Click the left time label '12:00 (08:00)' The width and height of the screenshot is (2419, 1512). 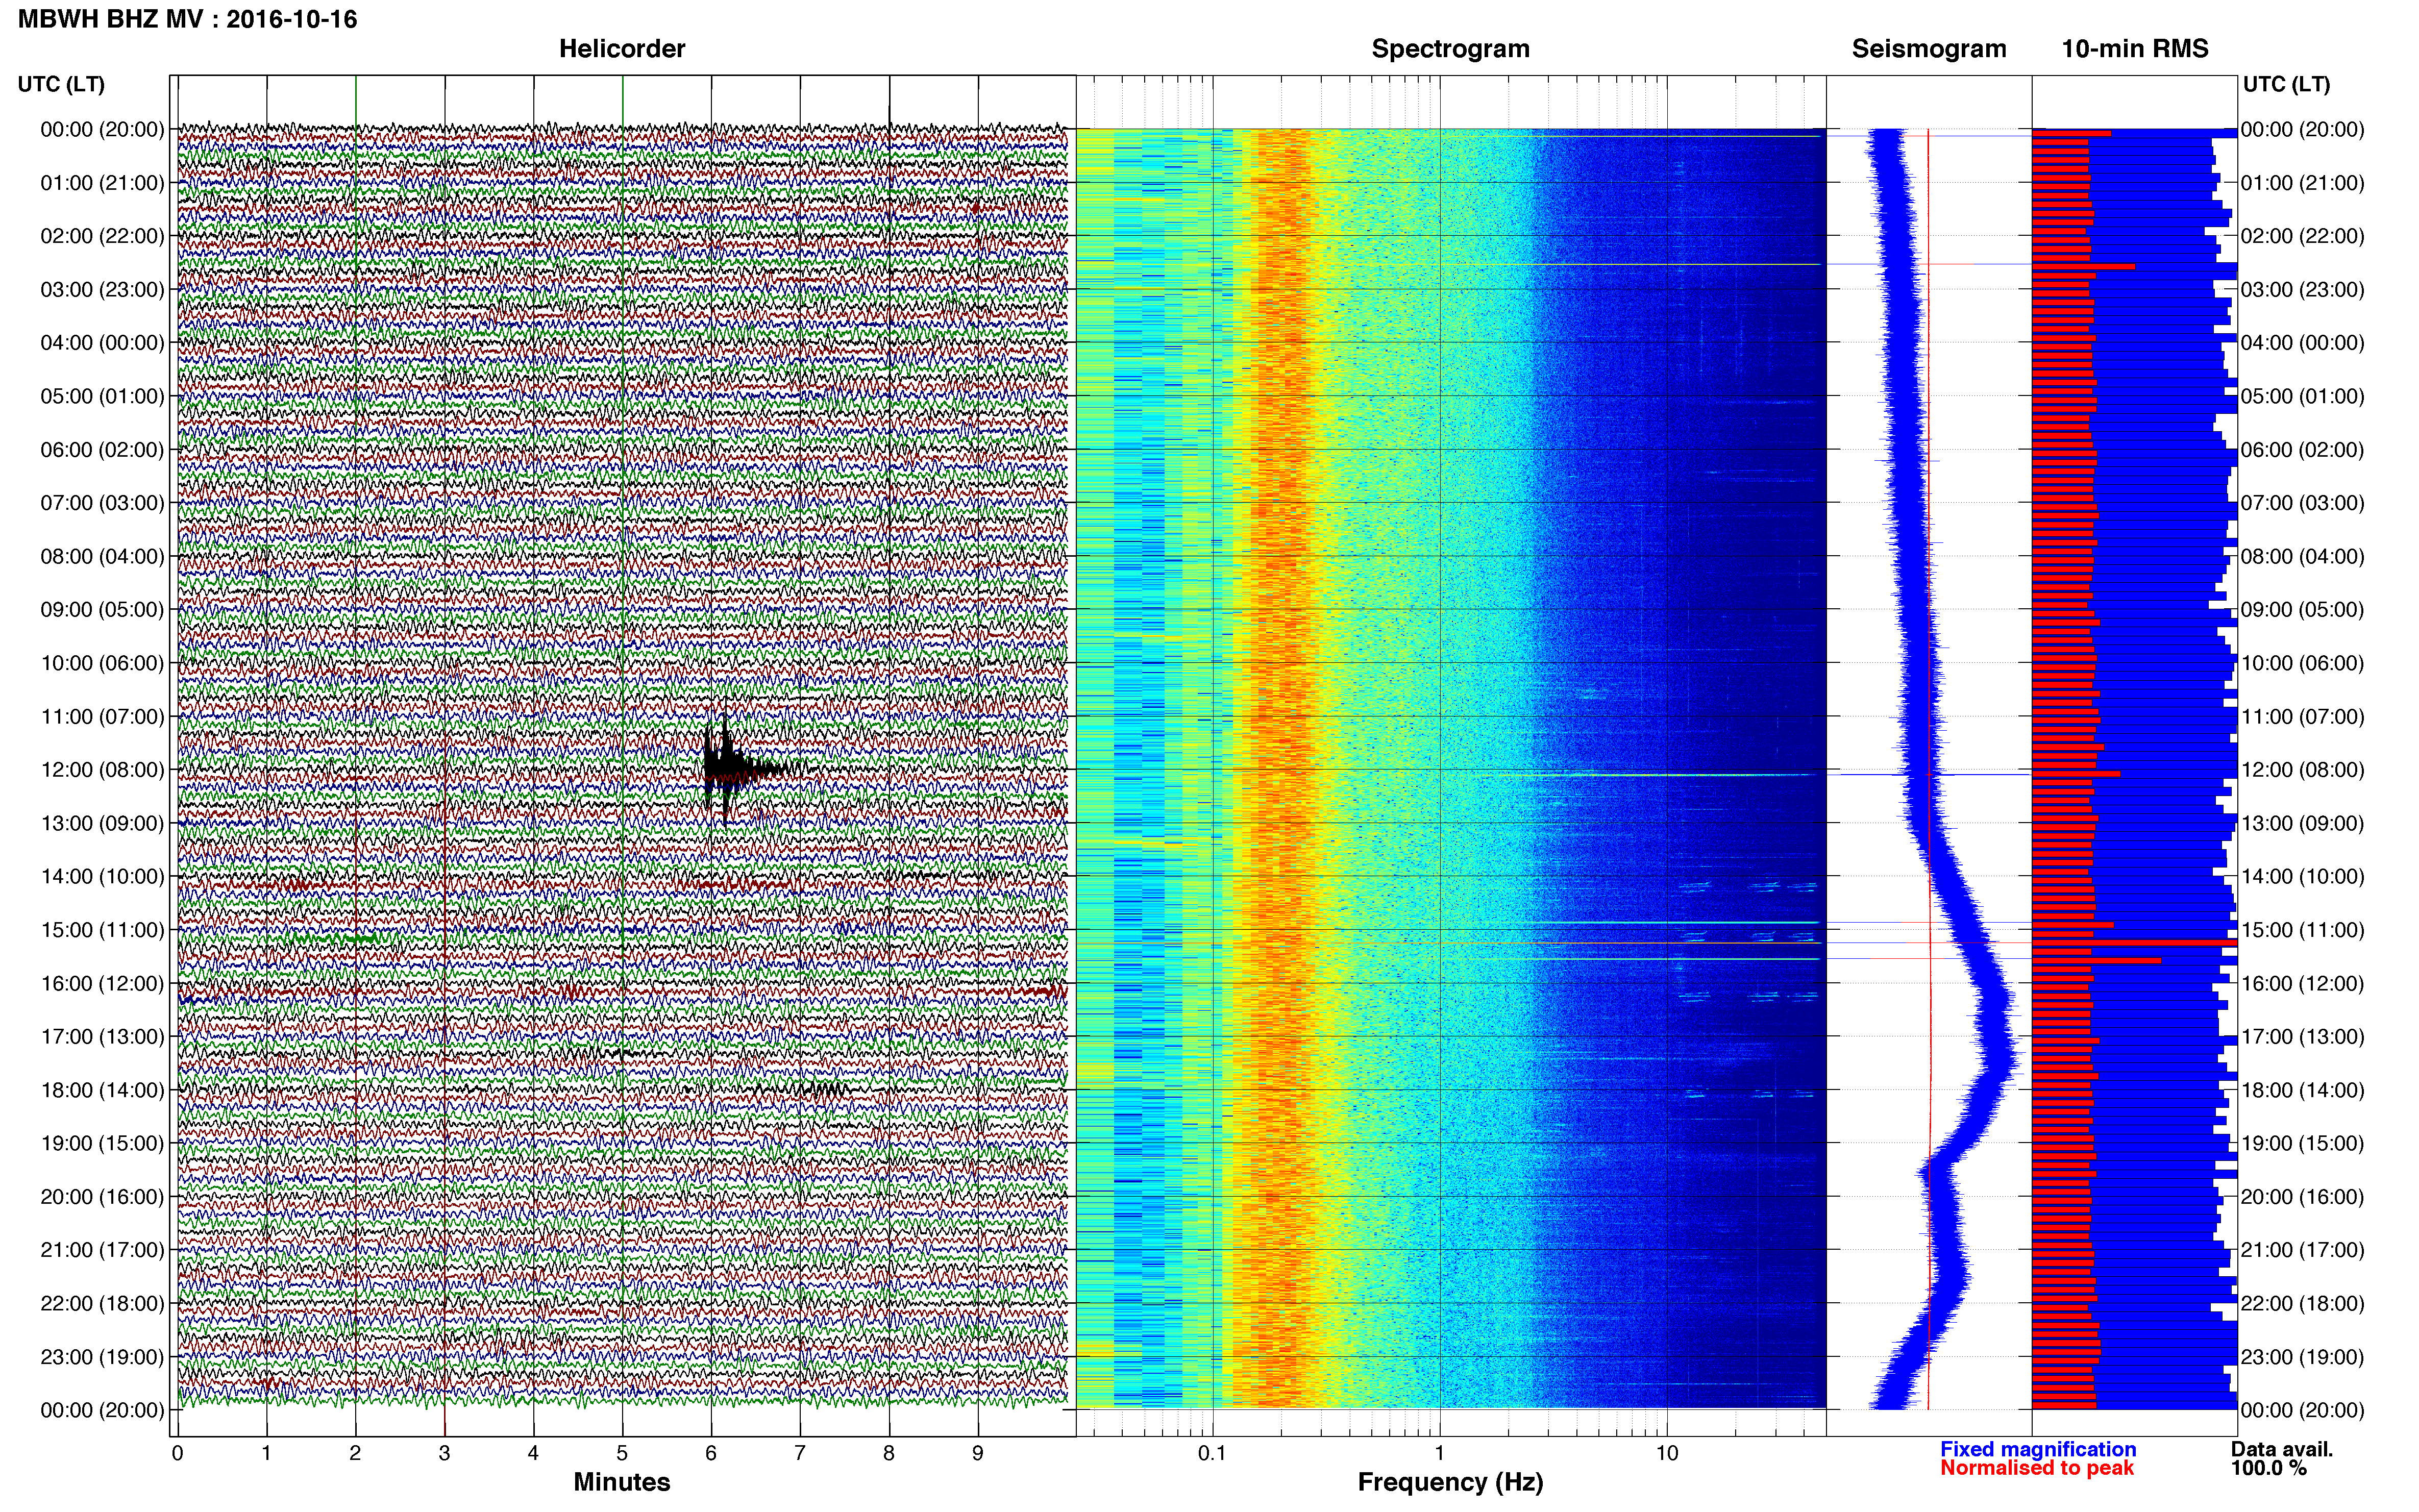tap(102, 770)
